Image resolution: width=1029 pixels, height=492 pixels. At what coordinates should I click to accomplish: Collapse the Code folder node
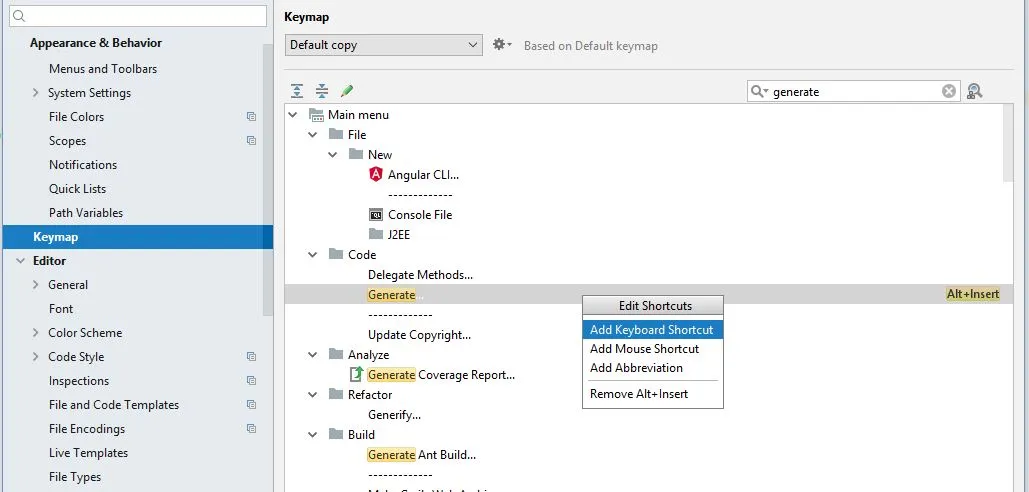click(x=313, y=255)
